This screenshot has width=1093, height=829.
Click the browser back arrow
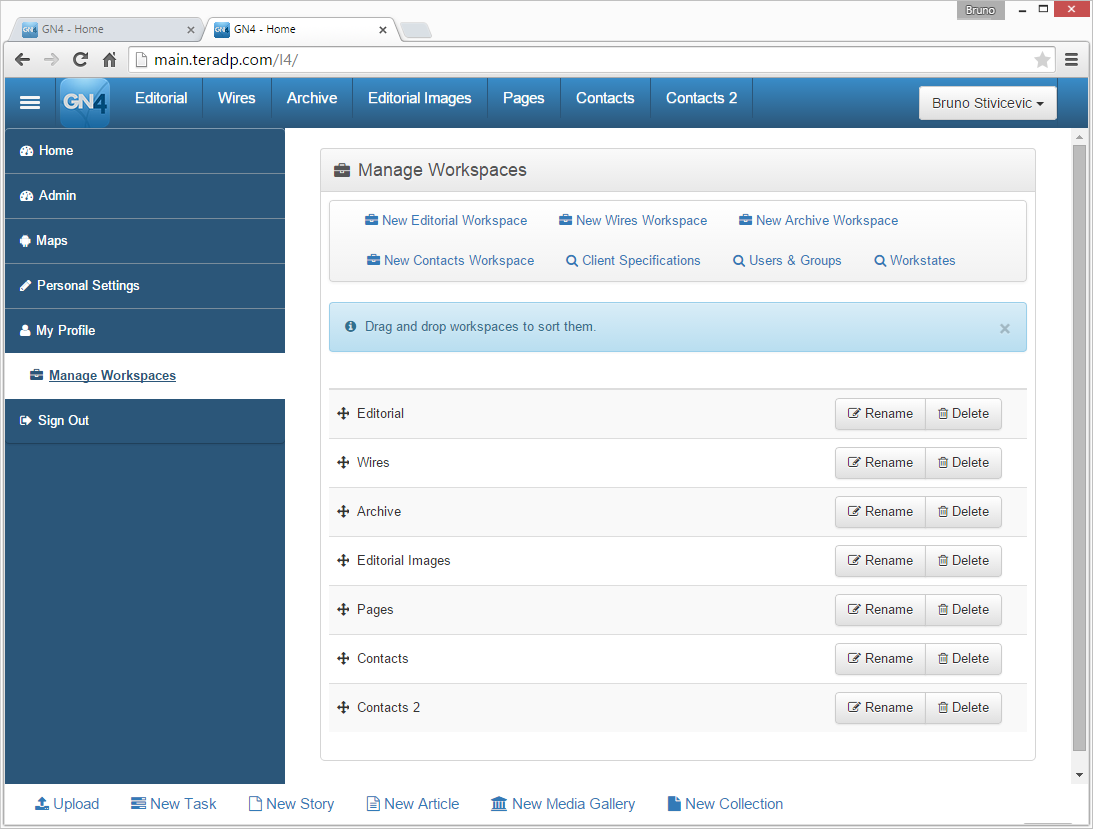click(x=22, y=60)
